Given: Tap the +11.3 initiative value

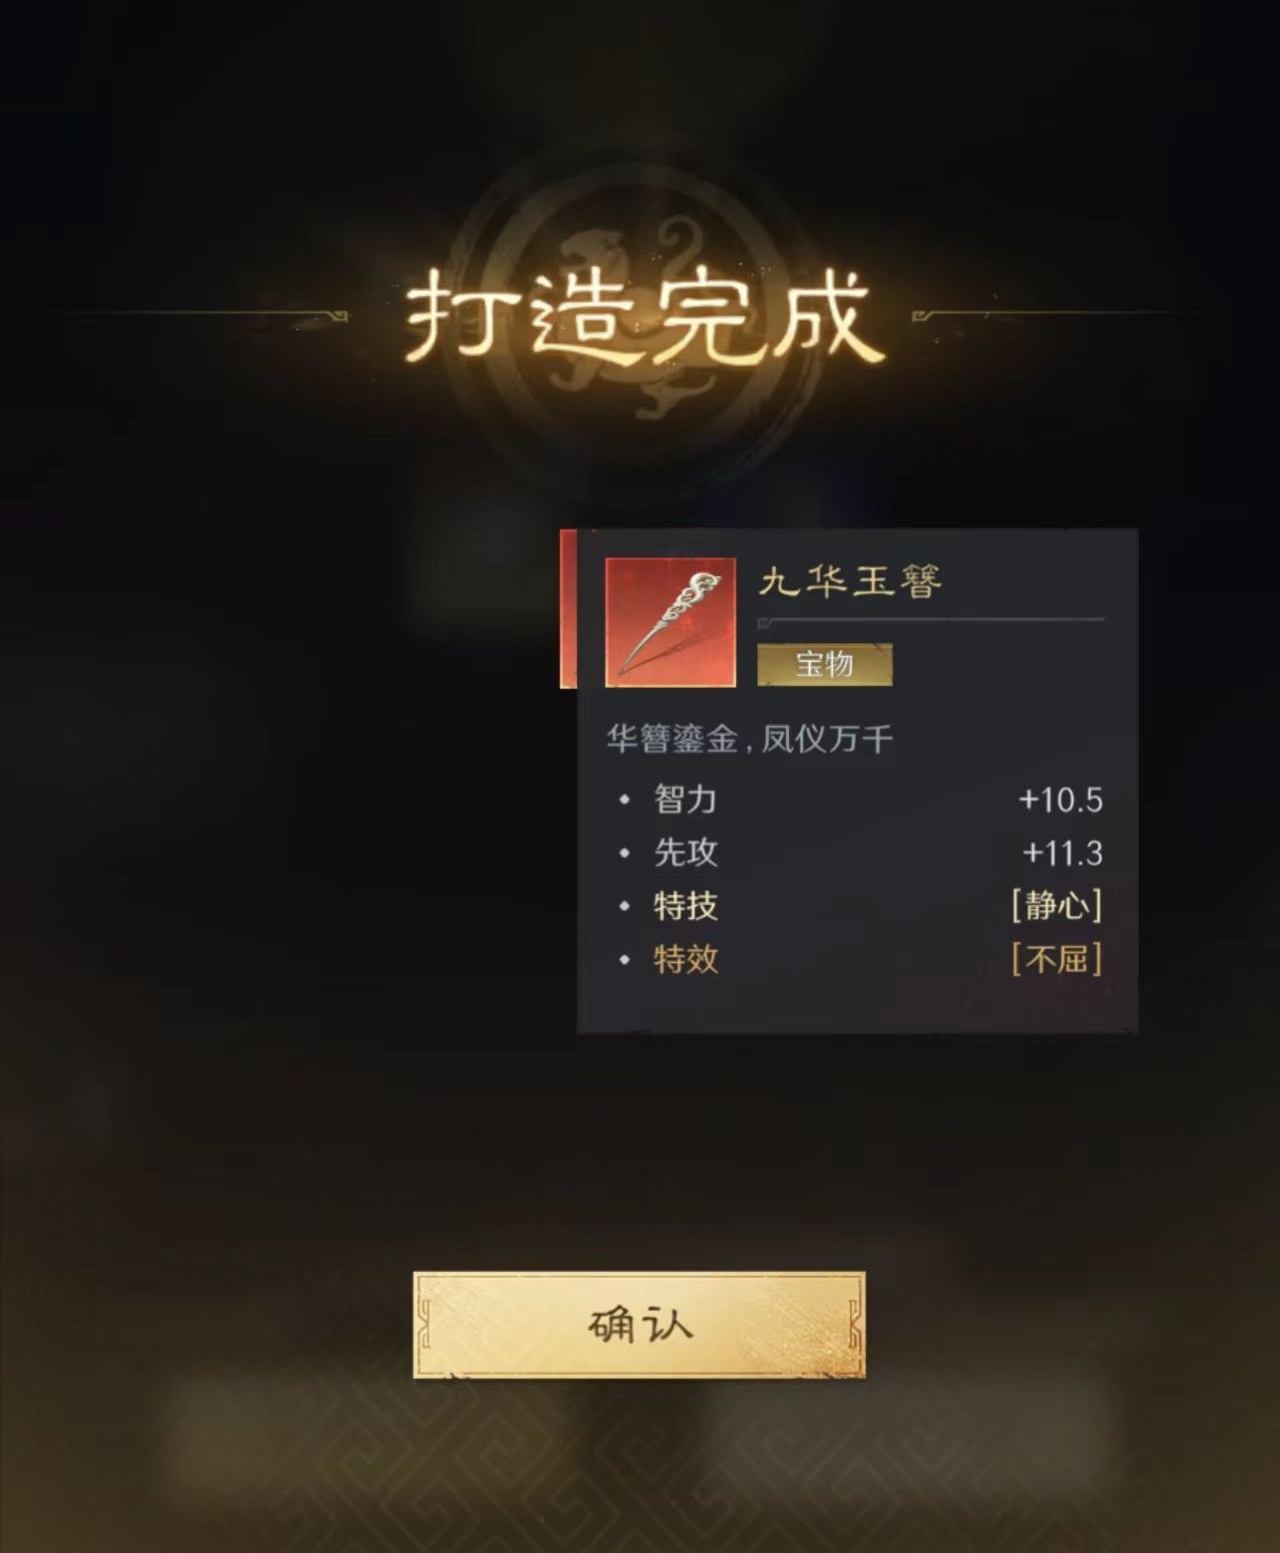Looking at the screenshot, I should pyautogui.click(x=1062, y=853).
